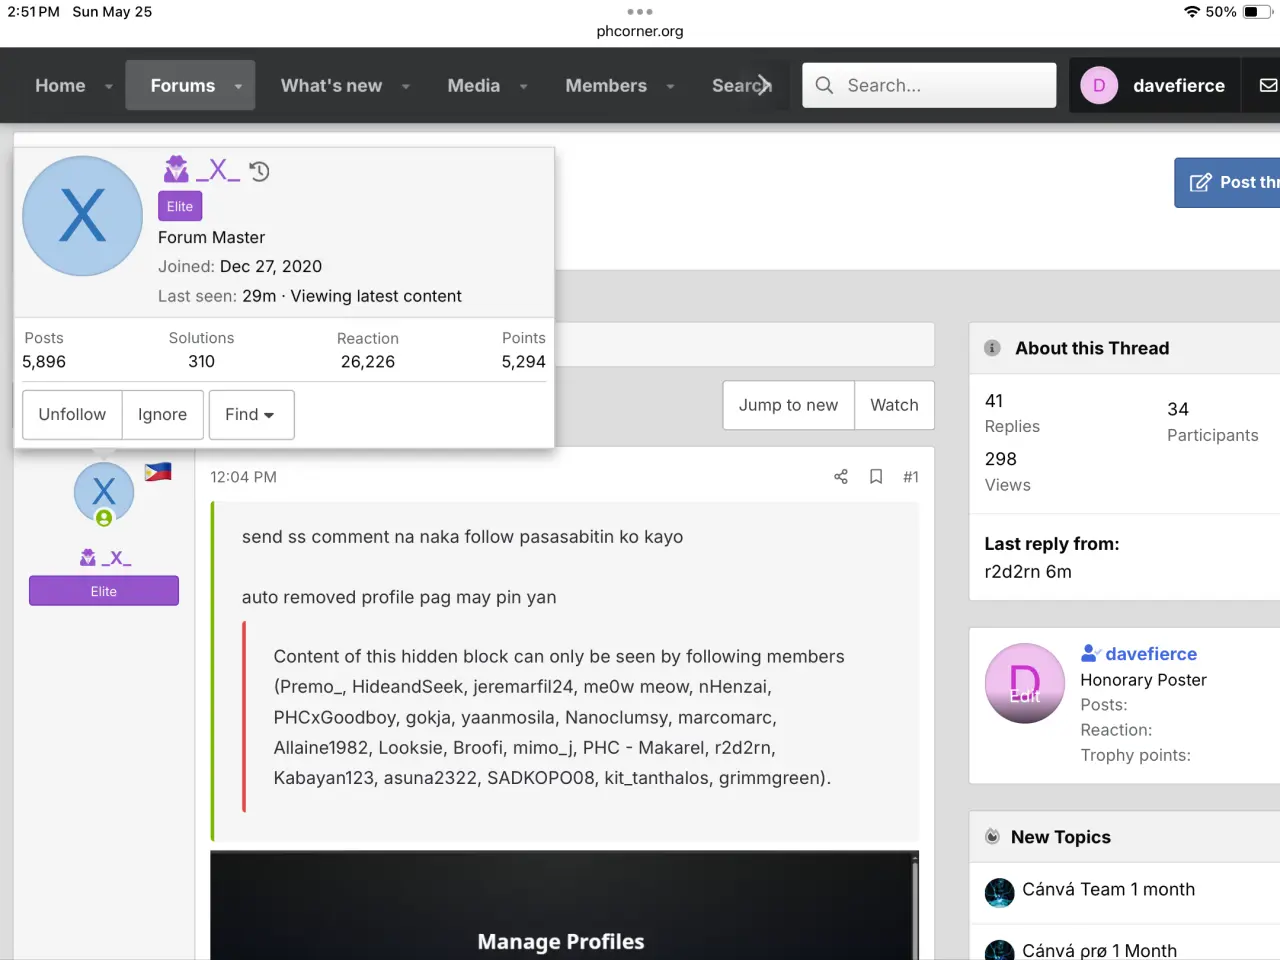Expand the Media dropdown arrow
This screenshot has height=960, width=1280.
[x=523, y=86]
